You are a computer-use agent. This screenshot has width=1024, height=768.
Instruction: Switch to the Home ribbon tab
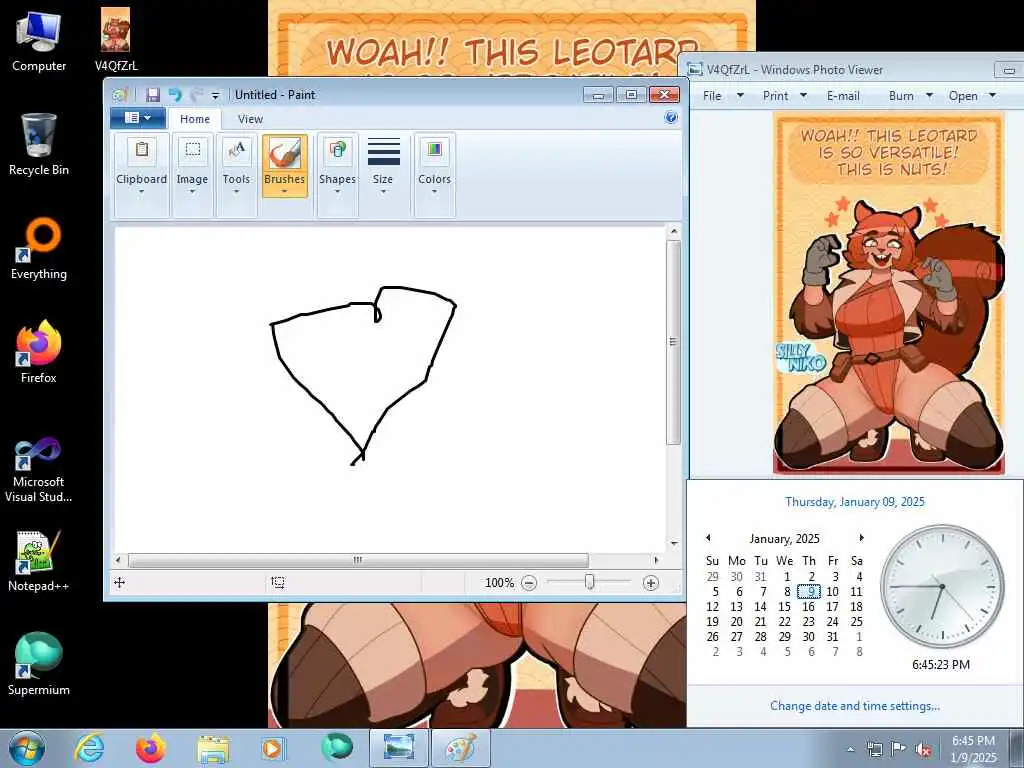click(x=195, y=119)
